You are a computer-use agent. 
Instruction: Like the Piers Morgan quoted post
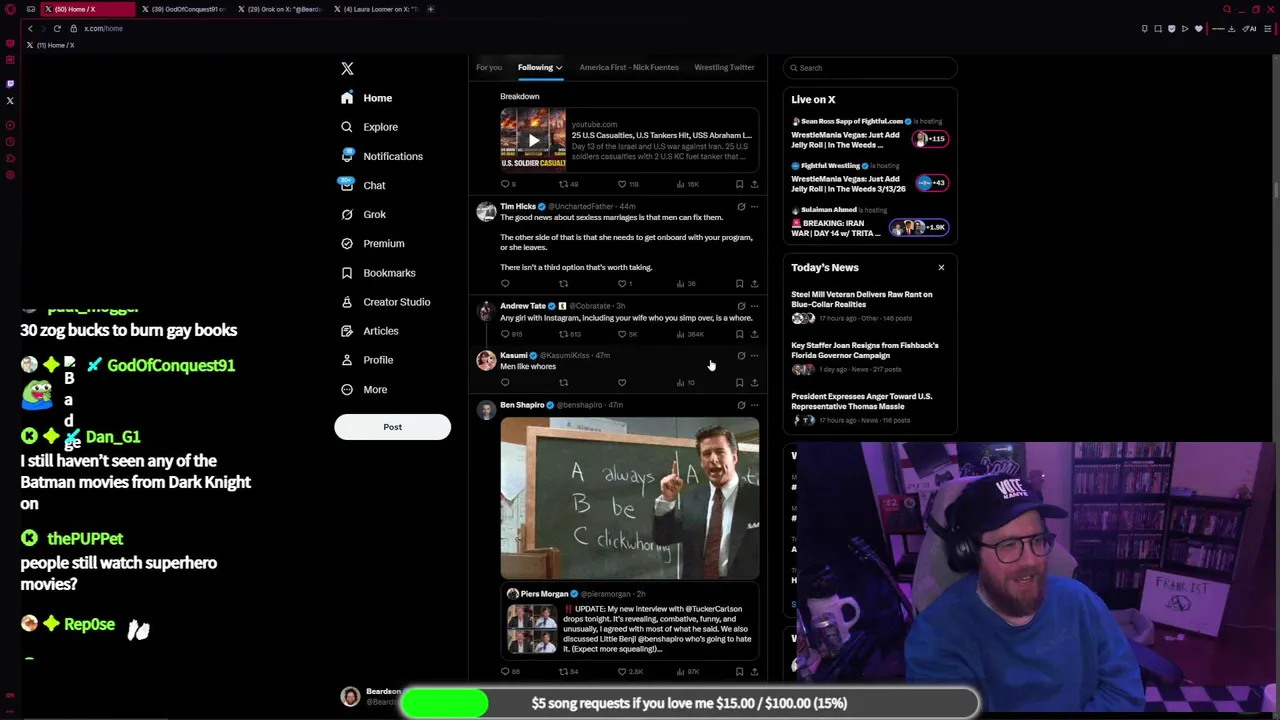(x=622, y=672)
